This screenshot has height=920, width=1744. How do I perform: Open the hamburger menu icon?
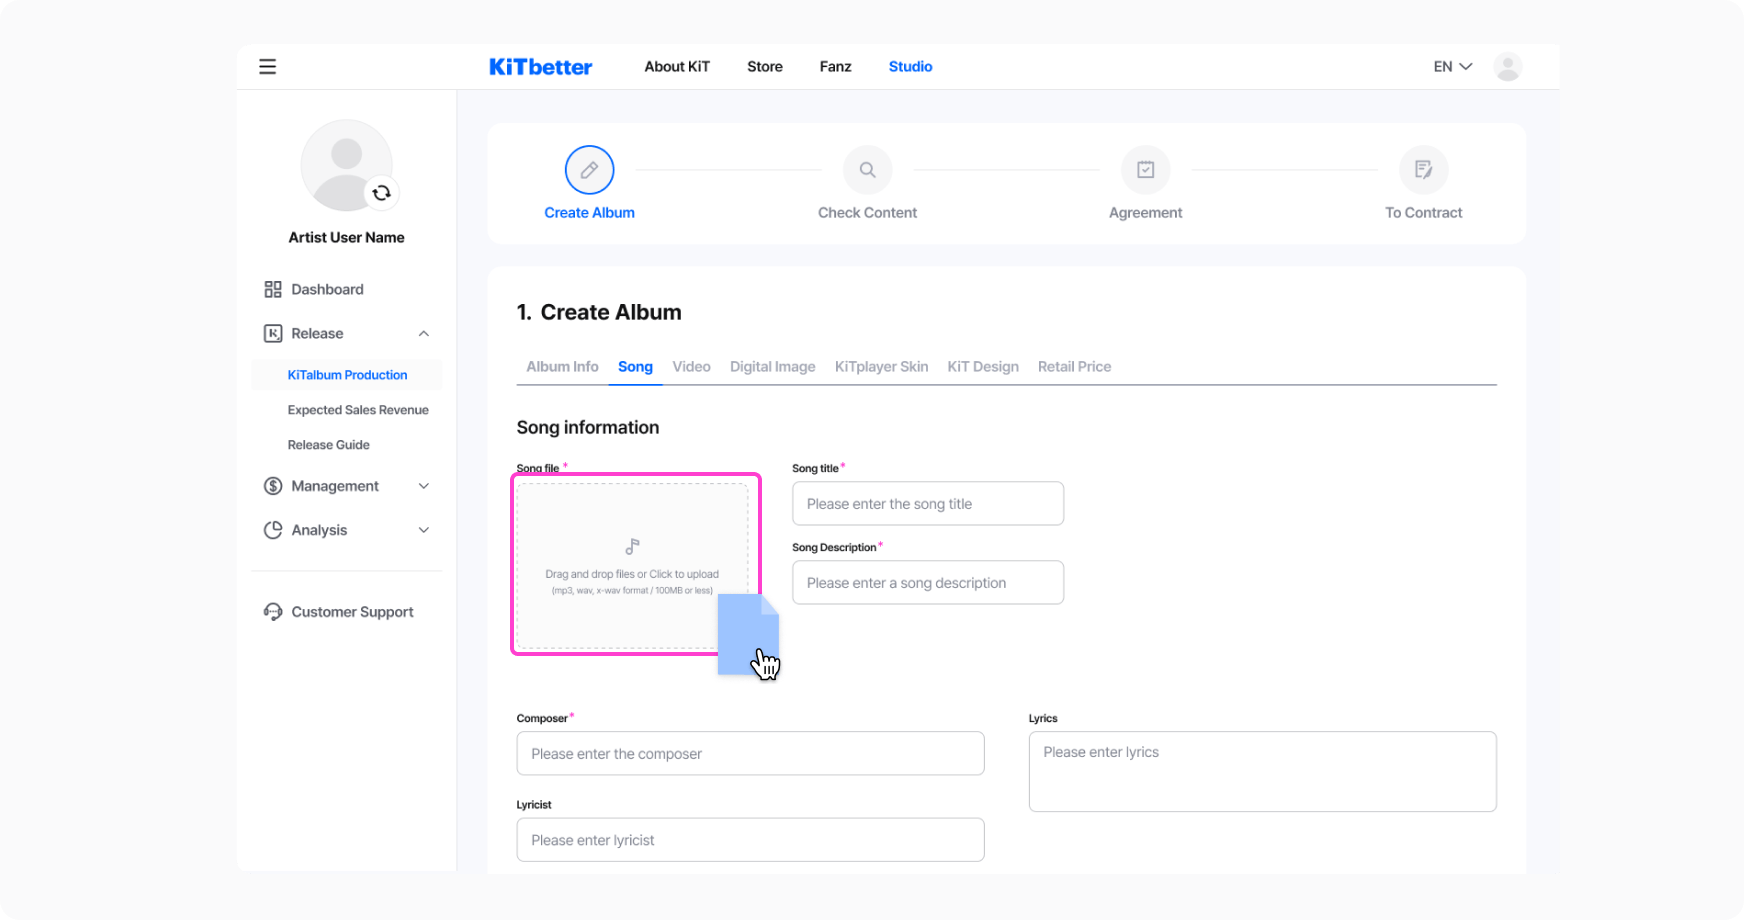pyautogui.click(x=267, y=67)
